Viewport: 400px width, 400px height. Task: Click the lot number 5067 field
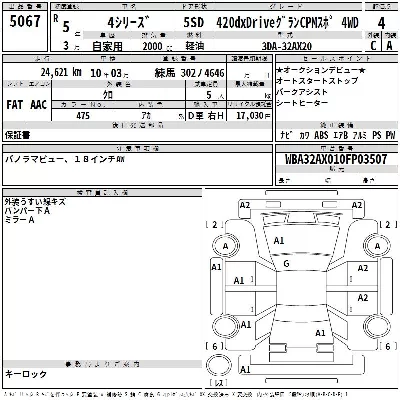click(x=25, y=22)
